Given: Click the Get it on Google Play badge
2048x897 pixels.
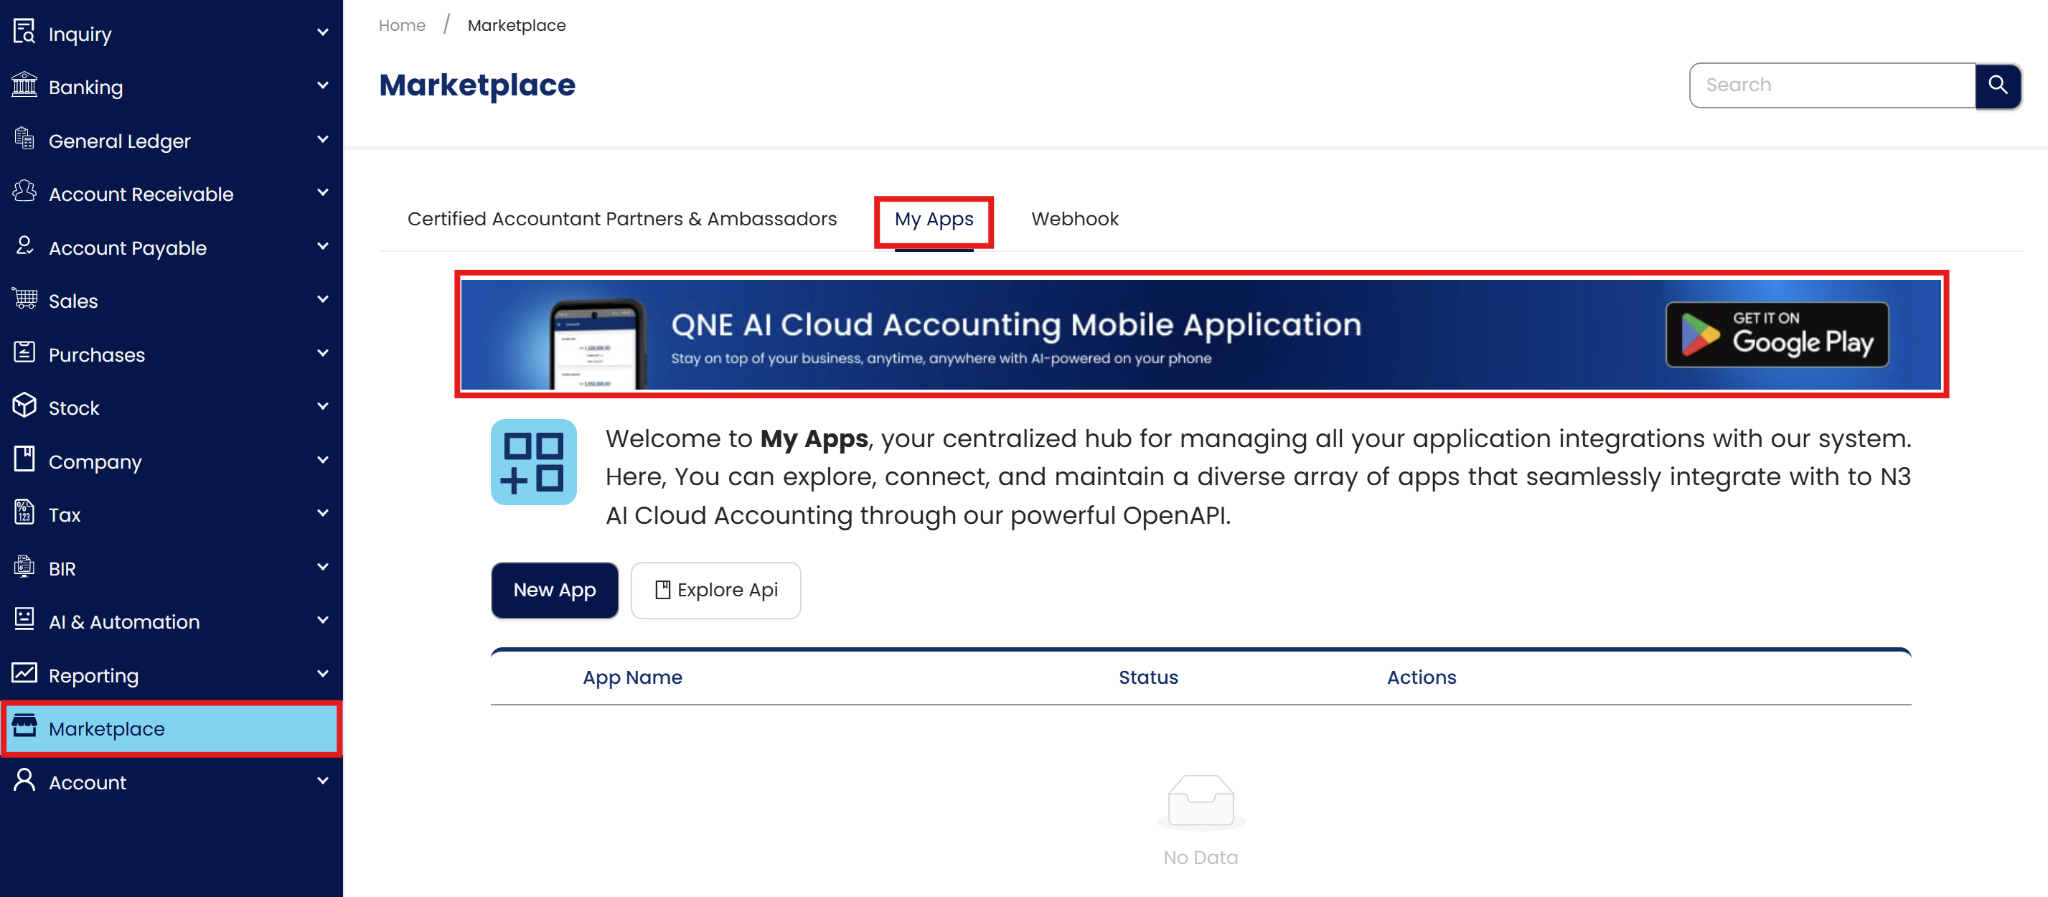Looking at the screenshot, I should [1777, 335].
